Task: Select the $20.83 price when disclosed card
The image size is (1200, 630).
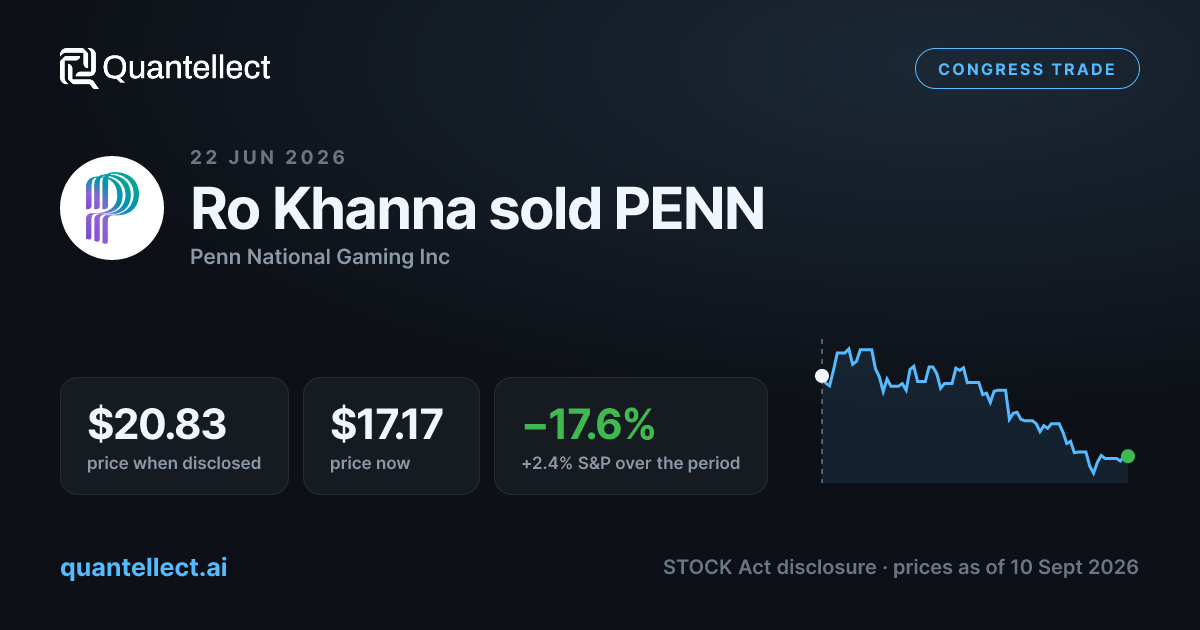Action: point(174,436)
